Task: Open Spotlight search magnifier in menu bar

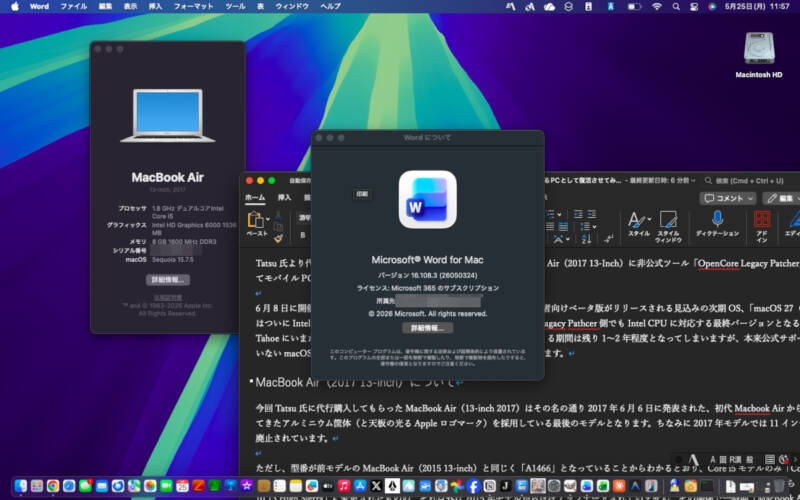Action: pos(676,7)
